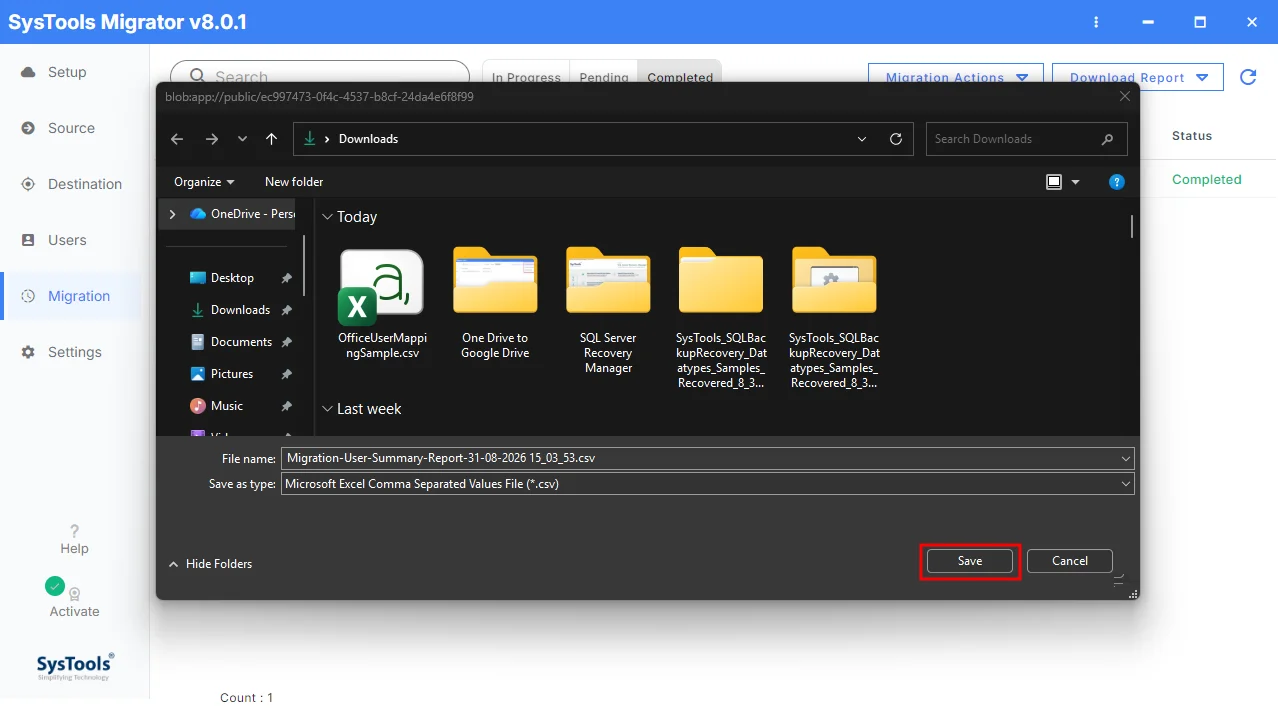Click the pin icon next to Downloads
This screenshot has width=1278, height=717.
pos(286,310)
